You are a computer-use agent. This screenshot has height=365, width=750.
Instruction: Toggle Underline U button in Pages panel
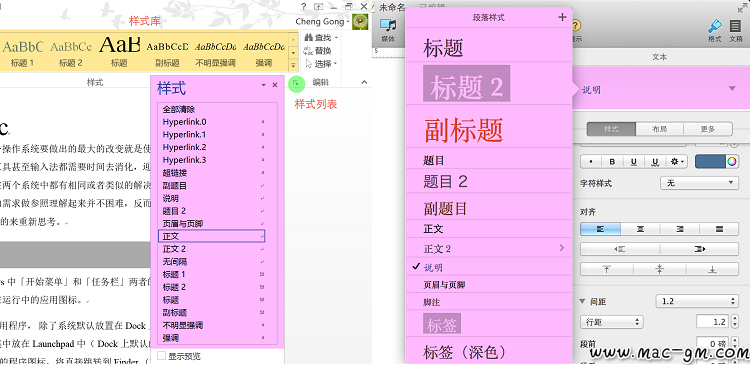tap(633, 162)
